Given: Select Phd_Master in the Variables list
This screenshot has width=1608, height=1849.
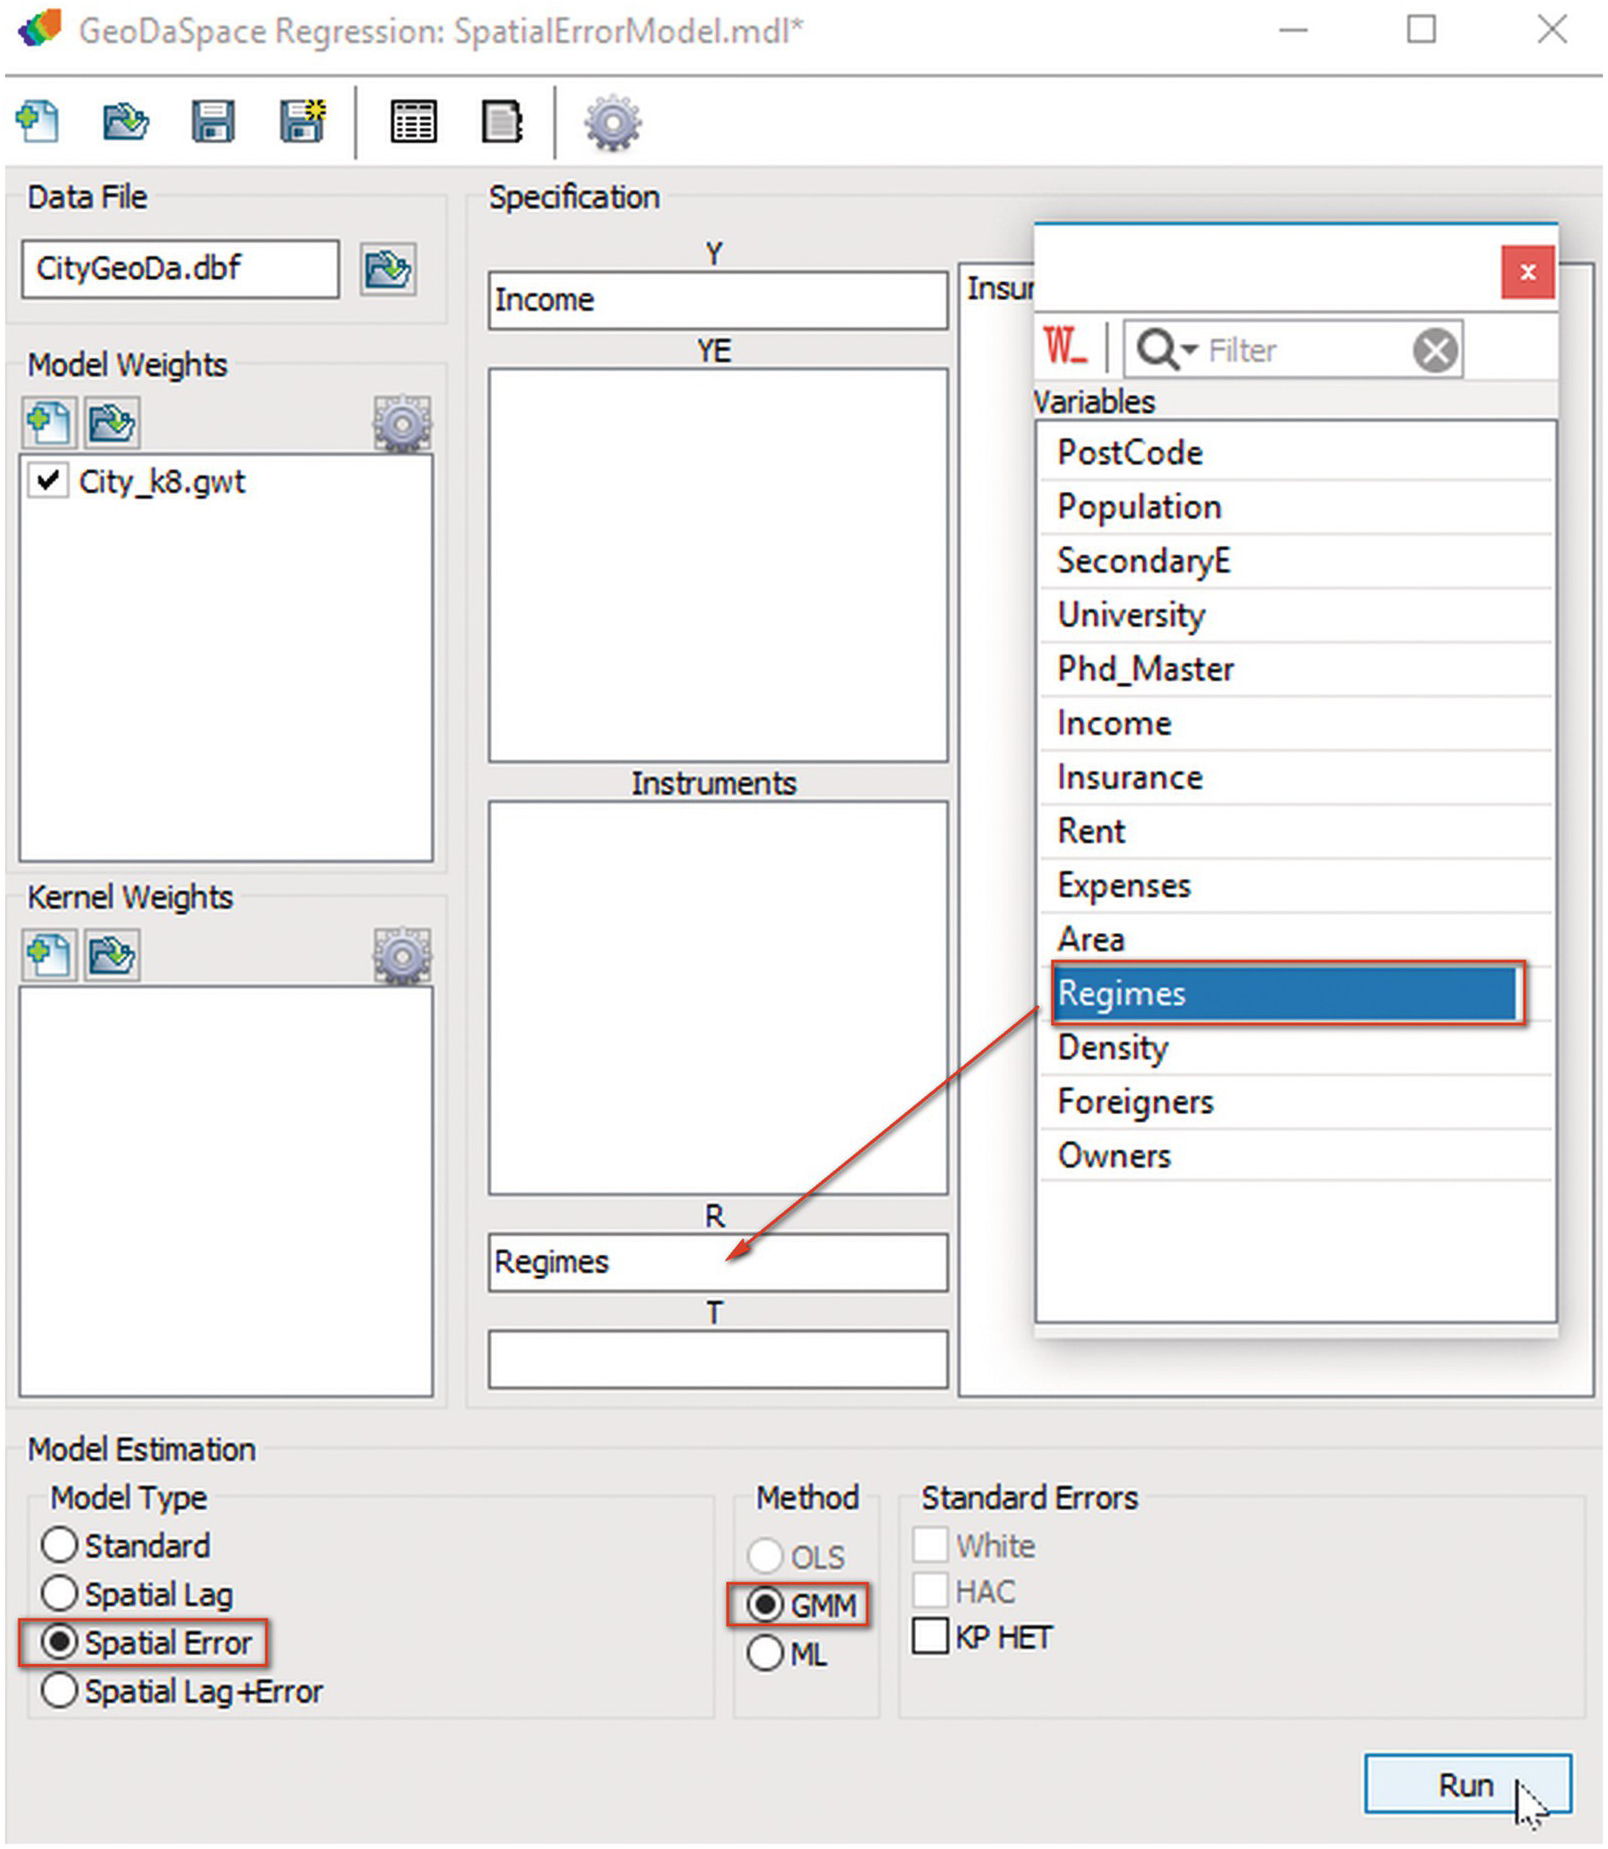Looking at the screenshot, I should pos(1296,669).
